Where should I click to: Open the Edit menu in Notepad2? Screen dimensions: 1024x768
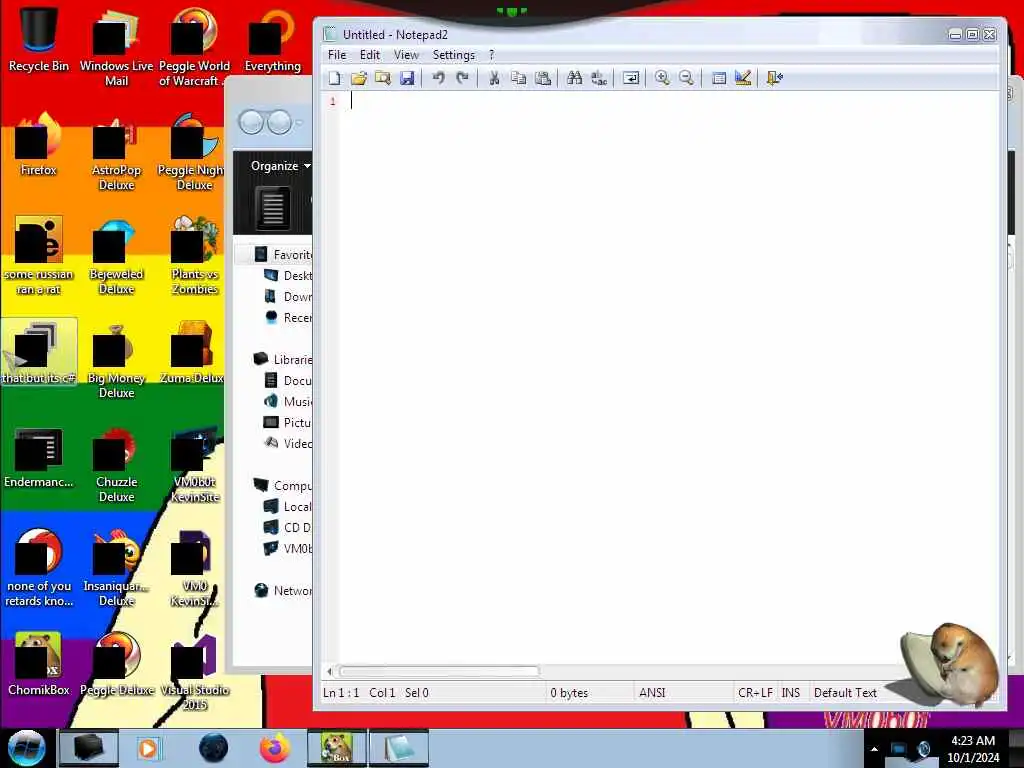(370, 55)
